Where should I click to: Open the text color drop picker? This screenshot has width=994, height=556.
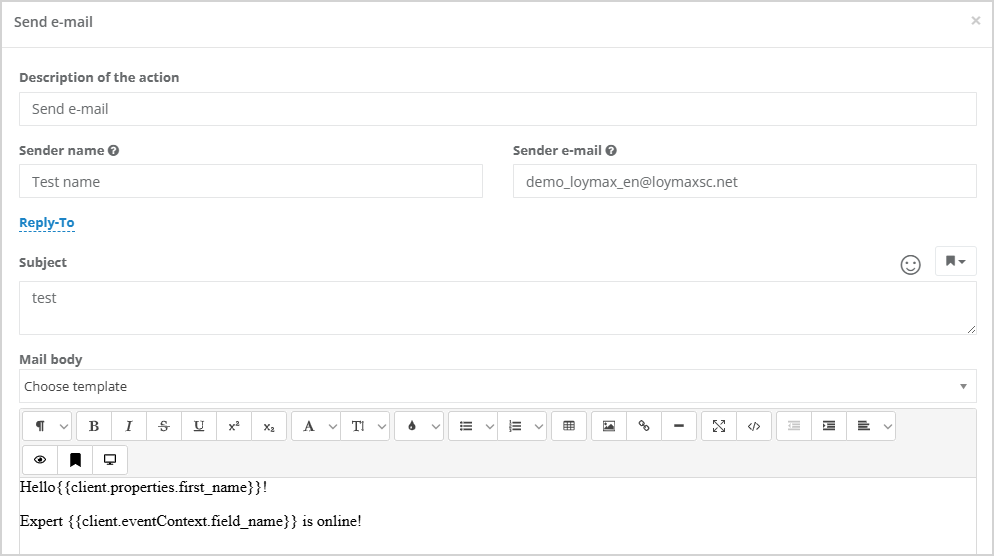click(418, 426)
